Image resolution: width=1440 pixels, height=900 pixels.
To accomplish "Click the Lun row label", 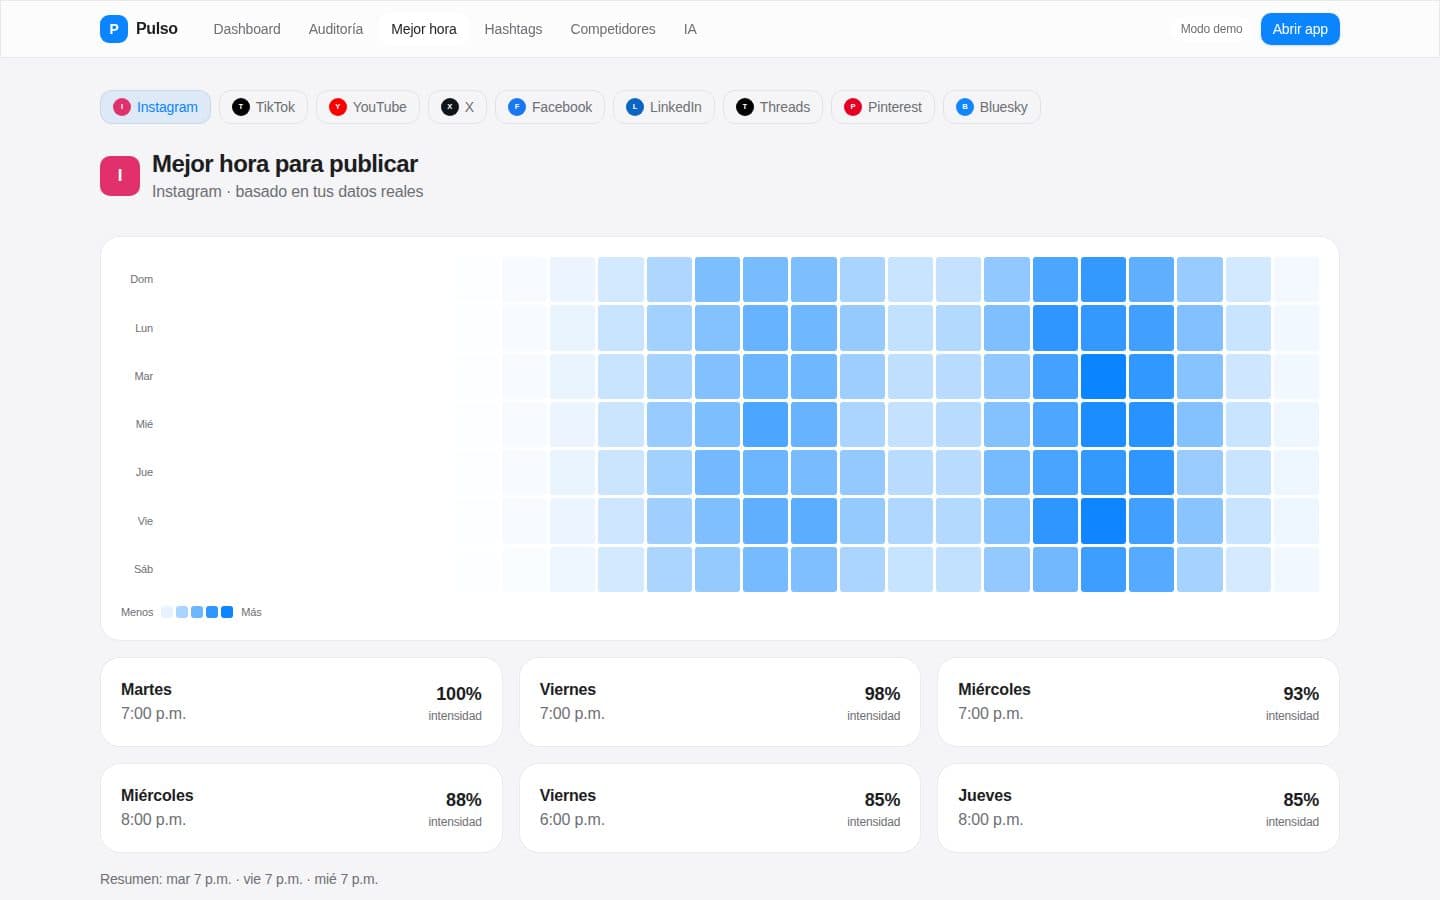I will click(144, 328).
